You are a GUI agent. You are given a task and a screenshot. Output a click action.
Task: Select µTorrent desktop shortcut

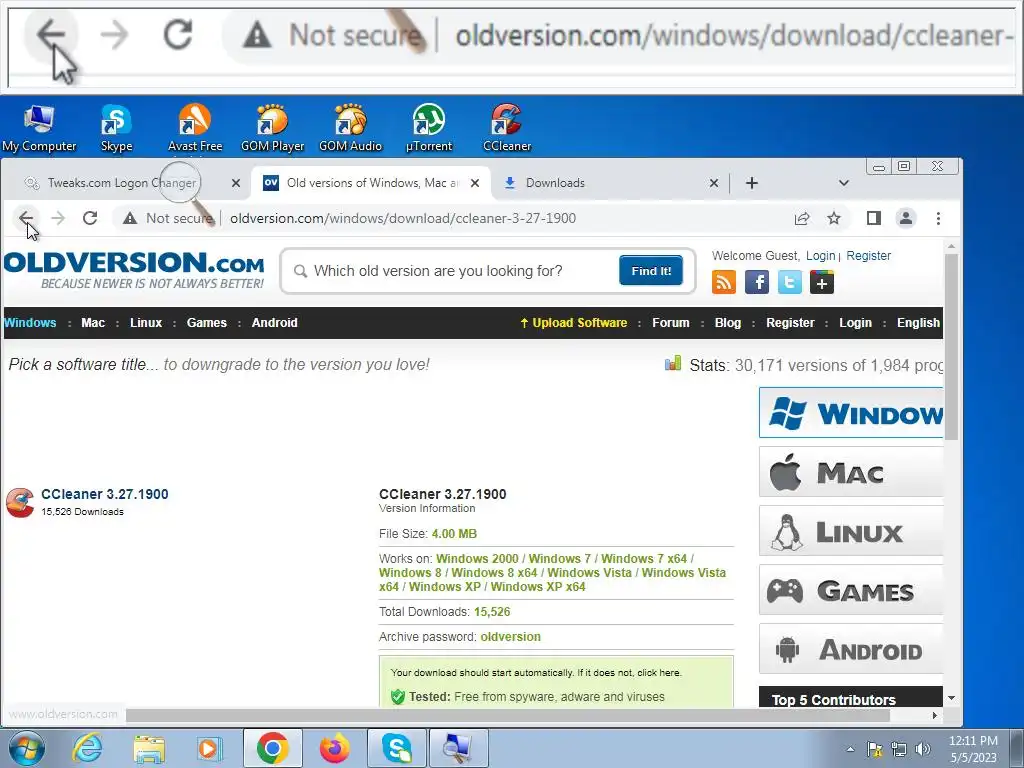point(428,129)
